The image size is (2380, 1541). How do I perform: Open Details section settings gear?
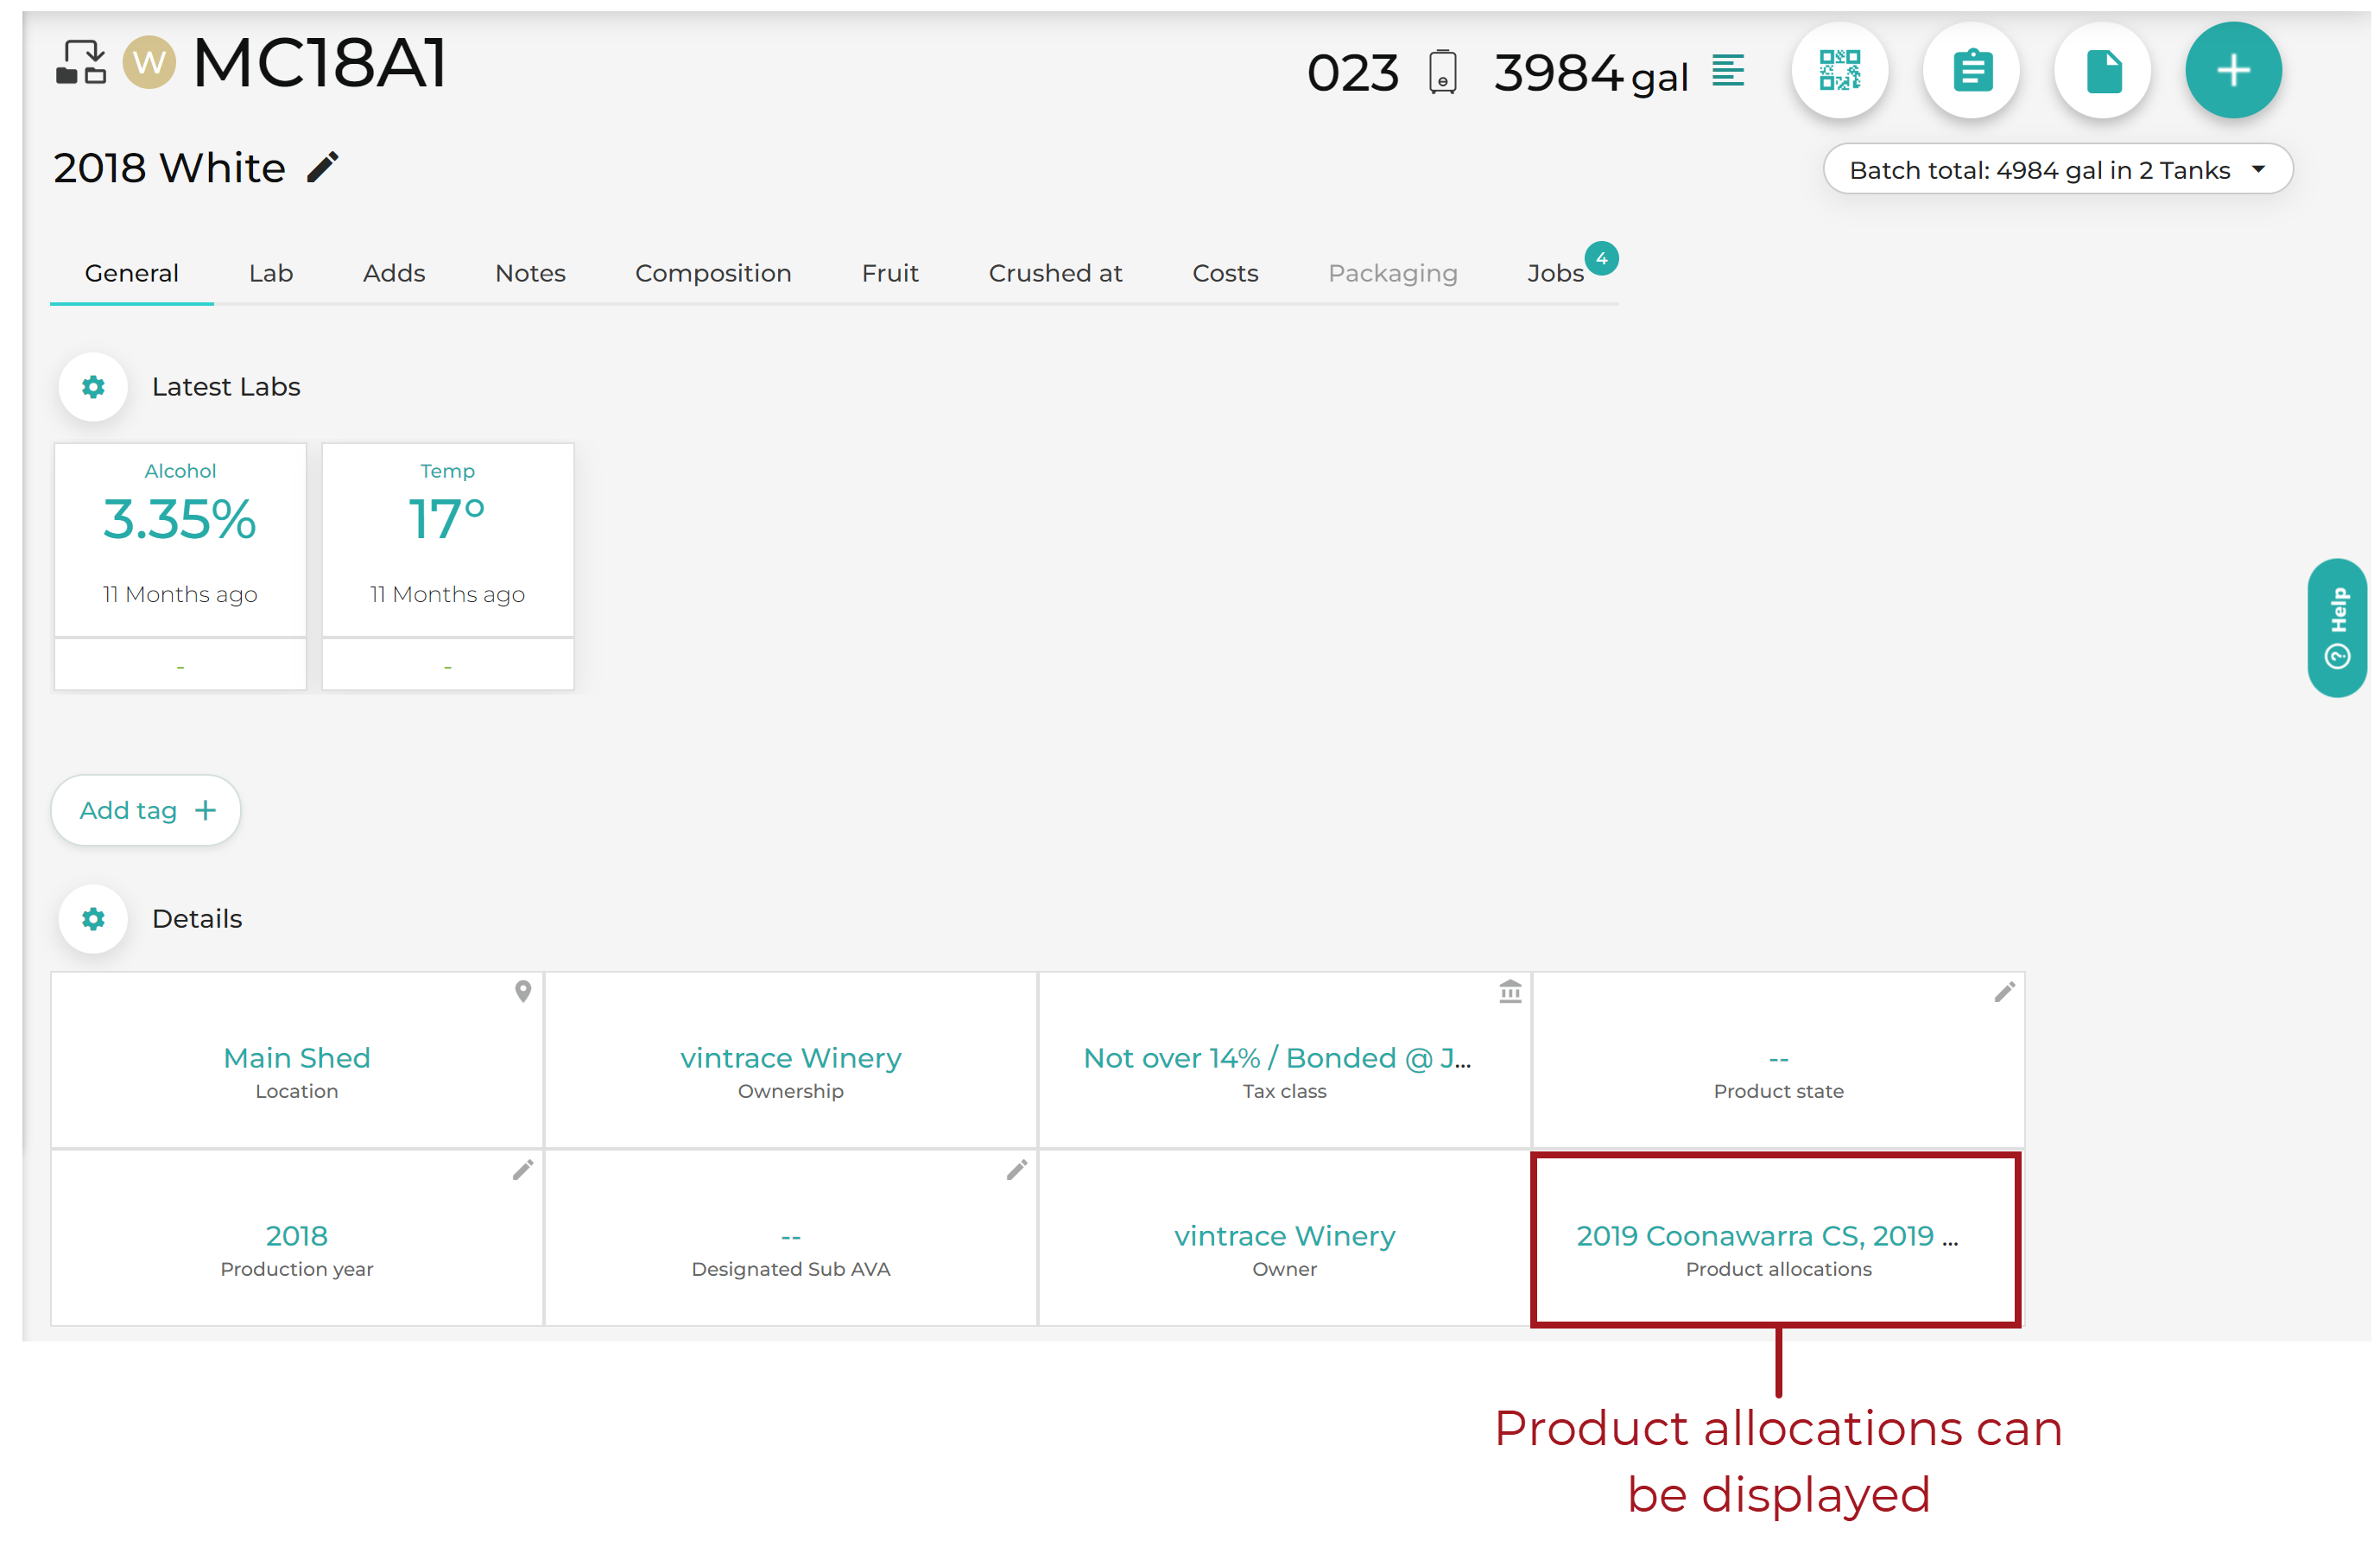click(x=93, y=919)
